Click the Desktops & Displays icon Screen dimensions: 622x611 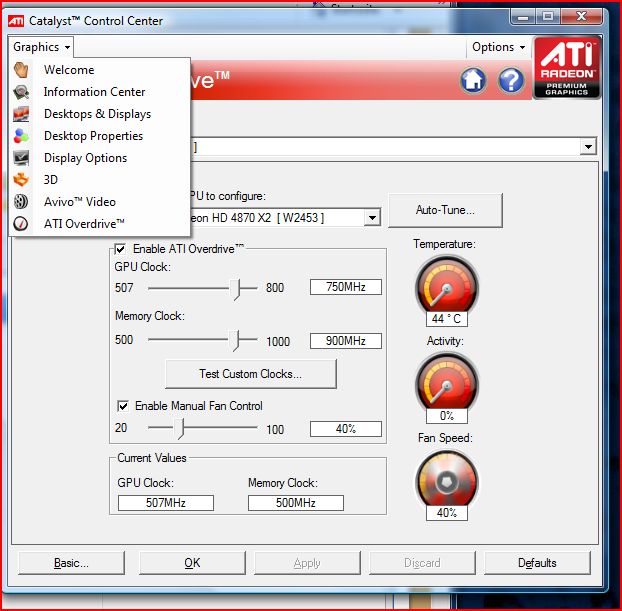click(21, 114)
